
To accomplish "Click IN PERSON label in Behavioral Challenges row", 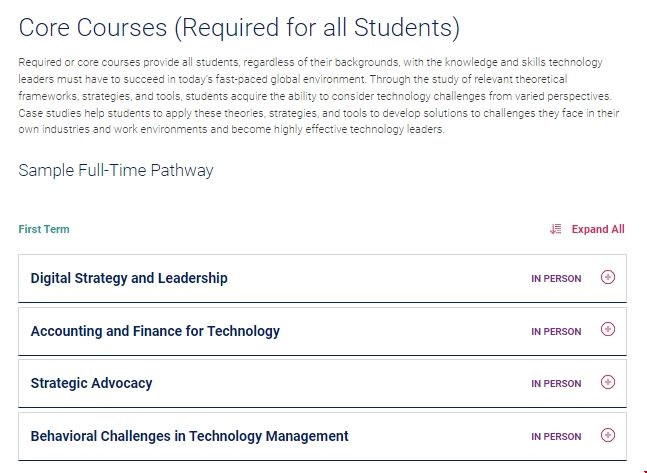I will coord(556,436).
